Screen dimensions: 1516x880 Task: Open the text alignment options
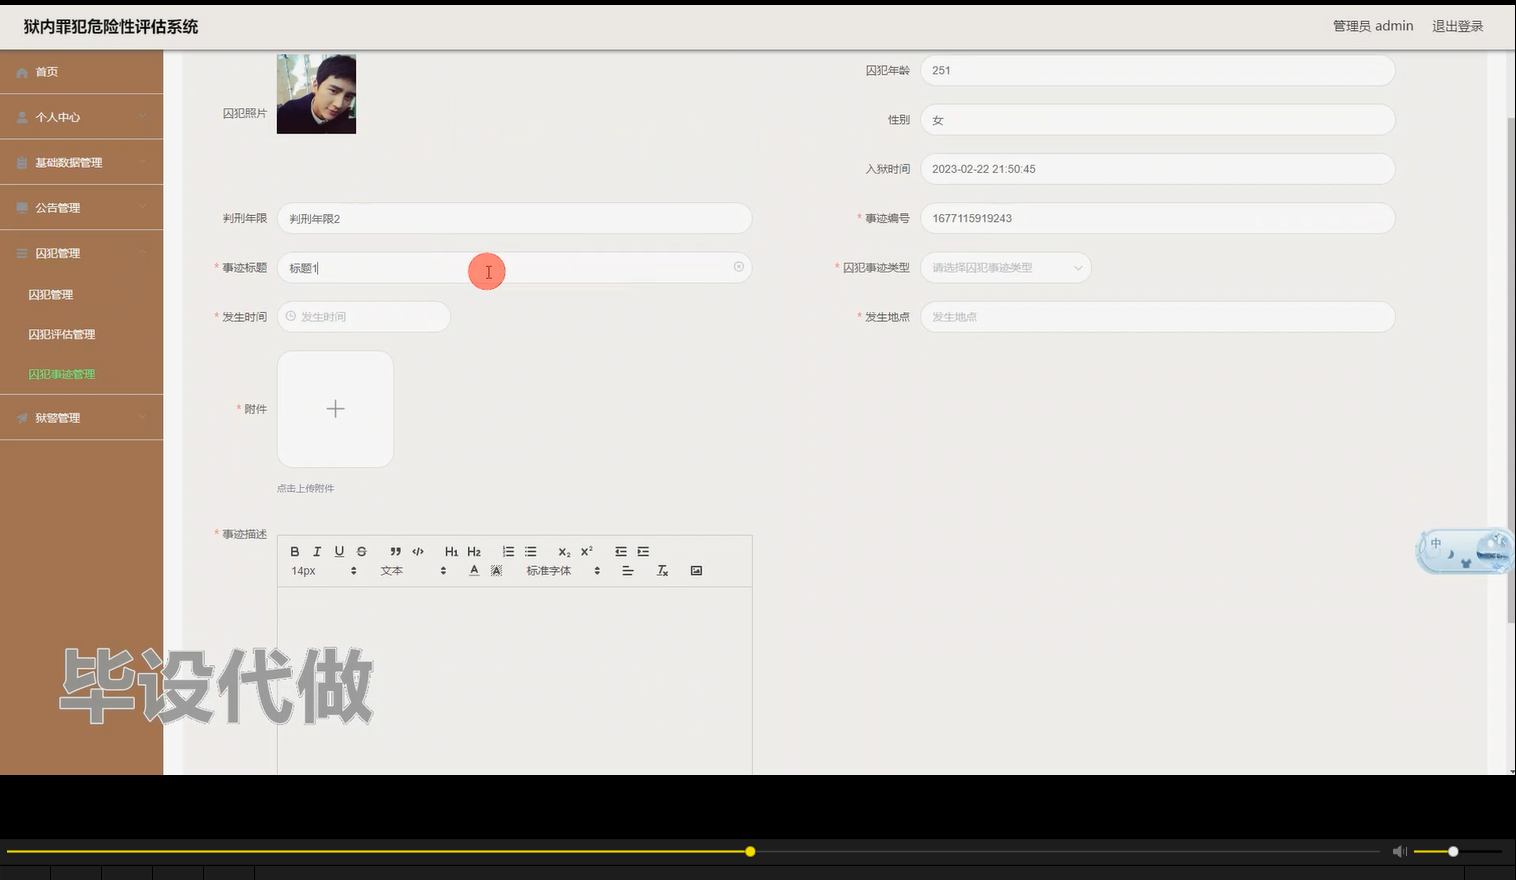point(628,570)
